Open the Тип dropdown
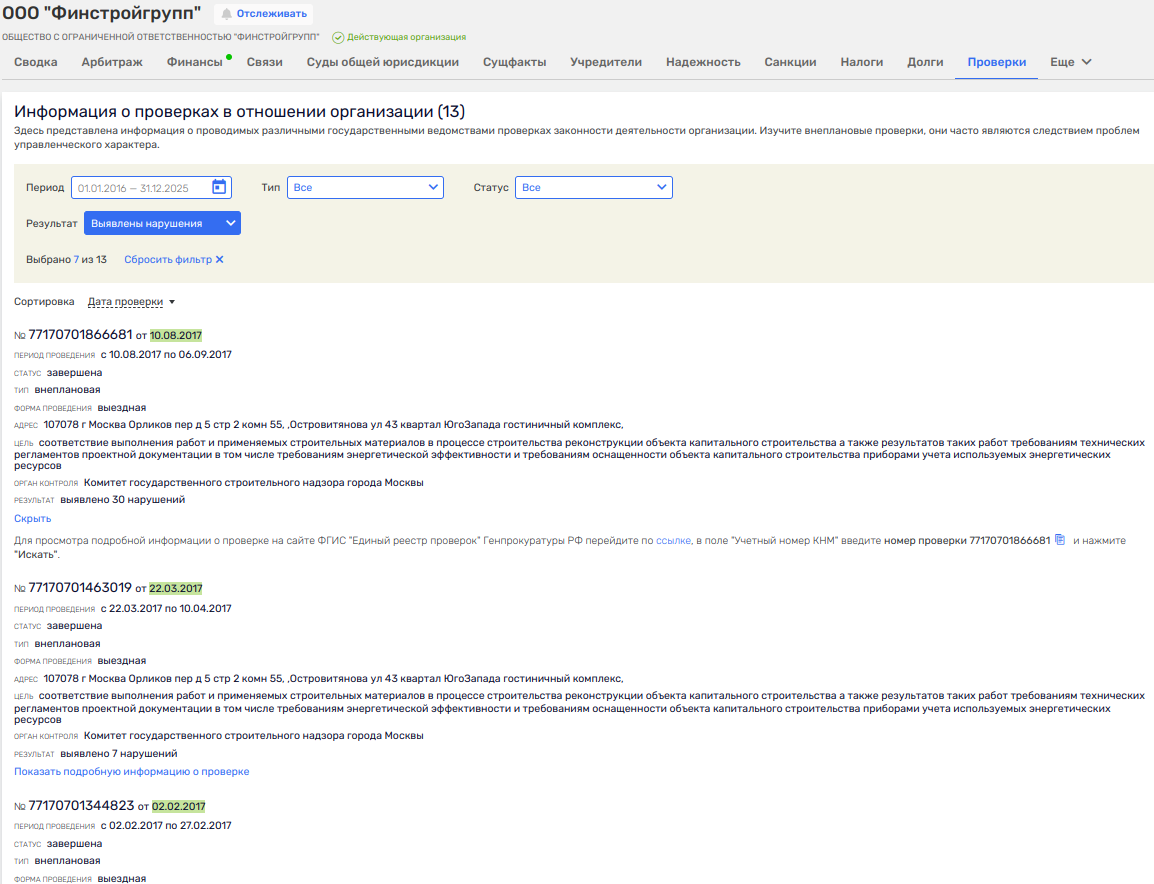 (x=365, y=187)
